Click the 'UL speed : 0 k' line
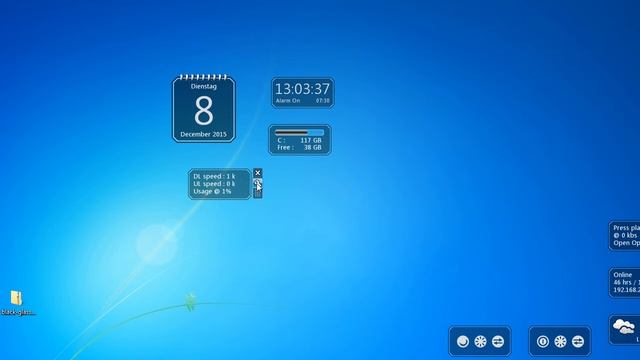640x360 pixels. coord(214,184)
